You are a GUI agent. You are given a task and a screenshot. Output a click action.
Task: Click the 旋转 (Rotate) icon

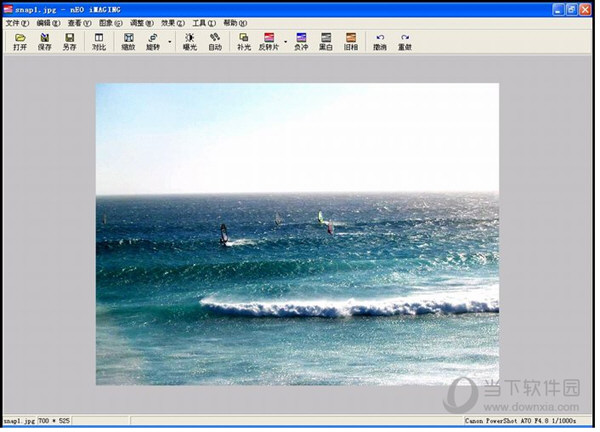[x=153, y=41]
